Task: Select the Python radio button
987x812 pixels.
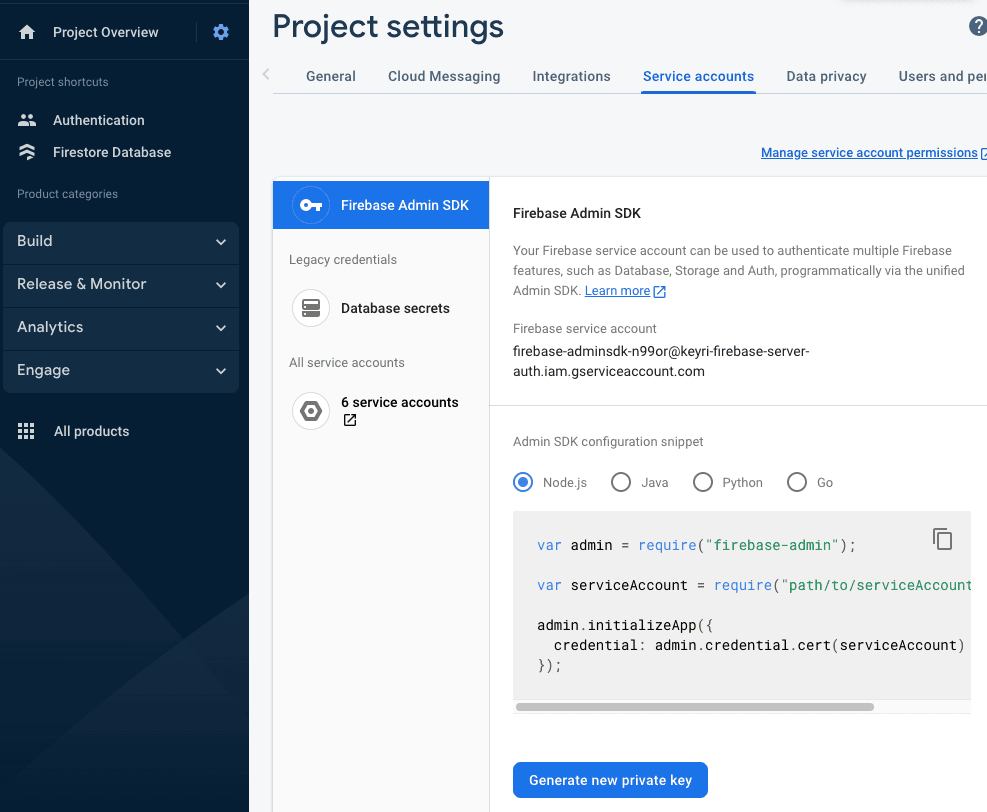Action: click(703, 483)
